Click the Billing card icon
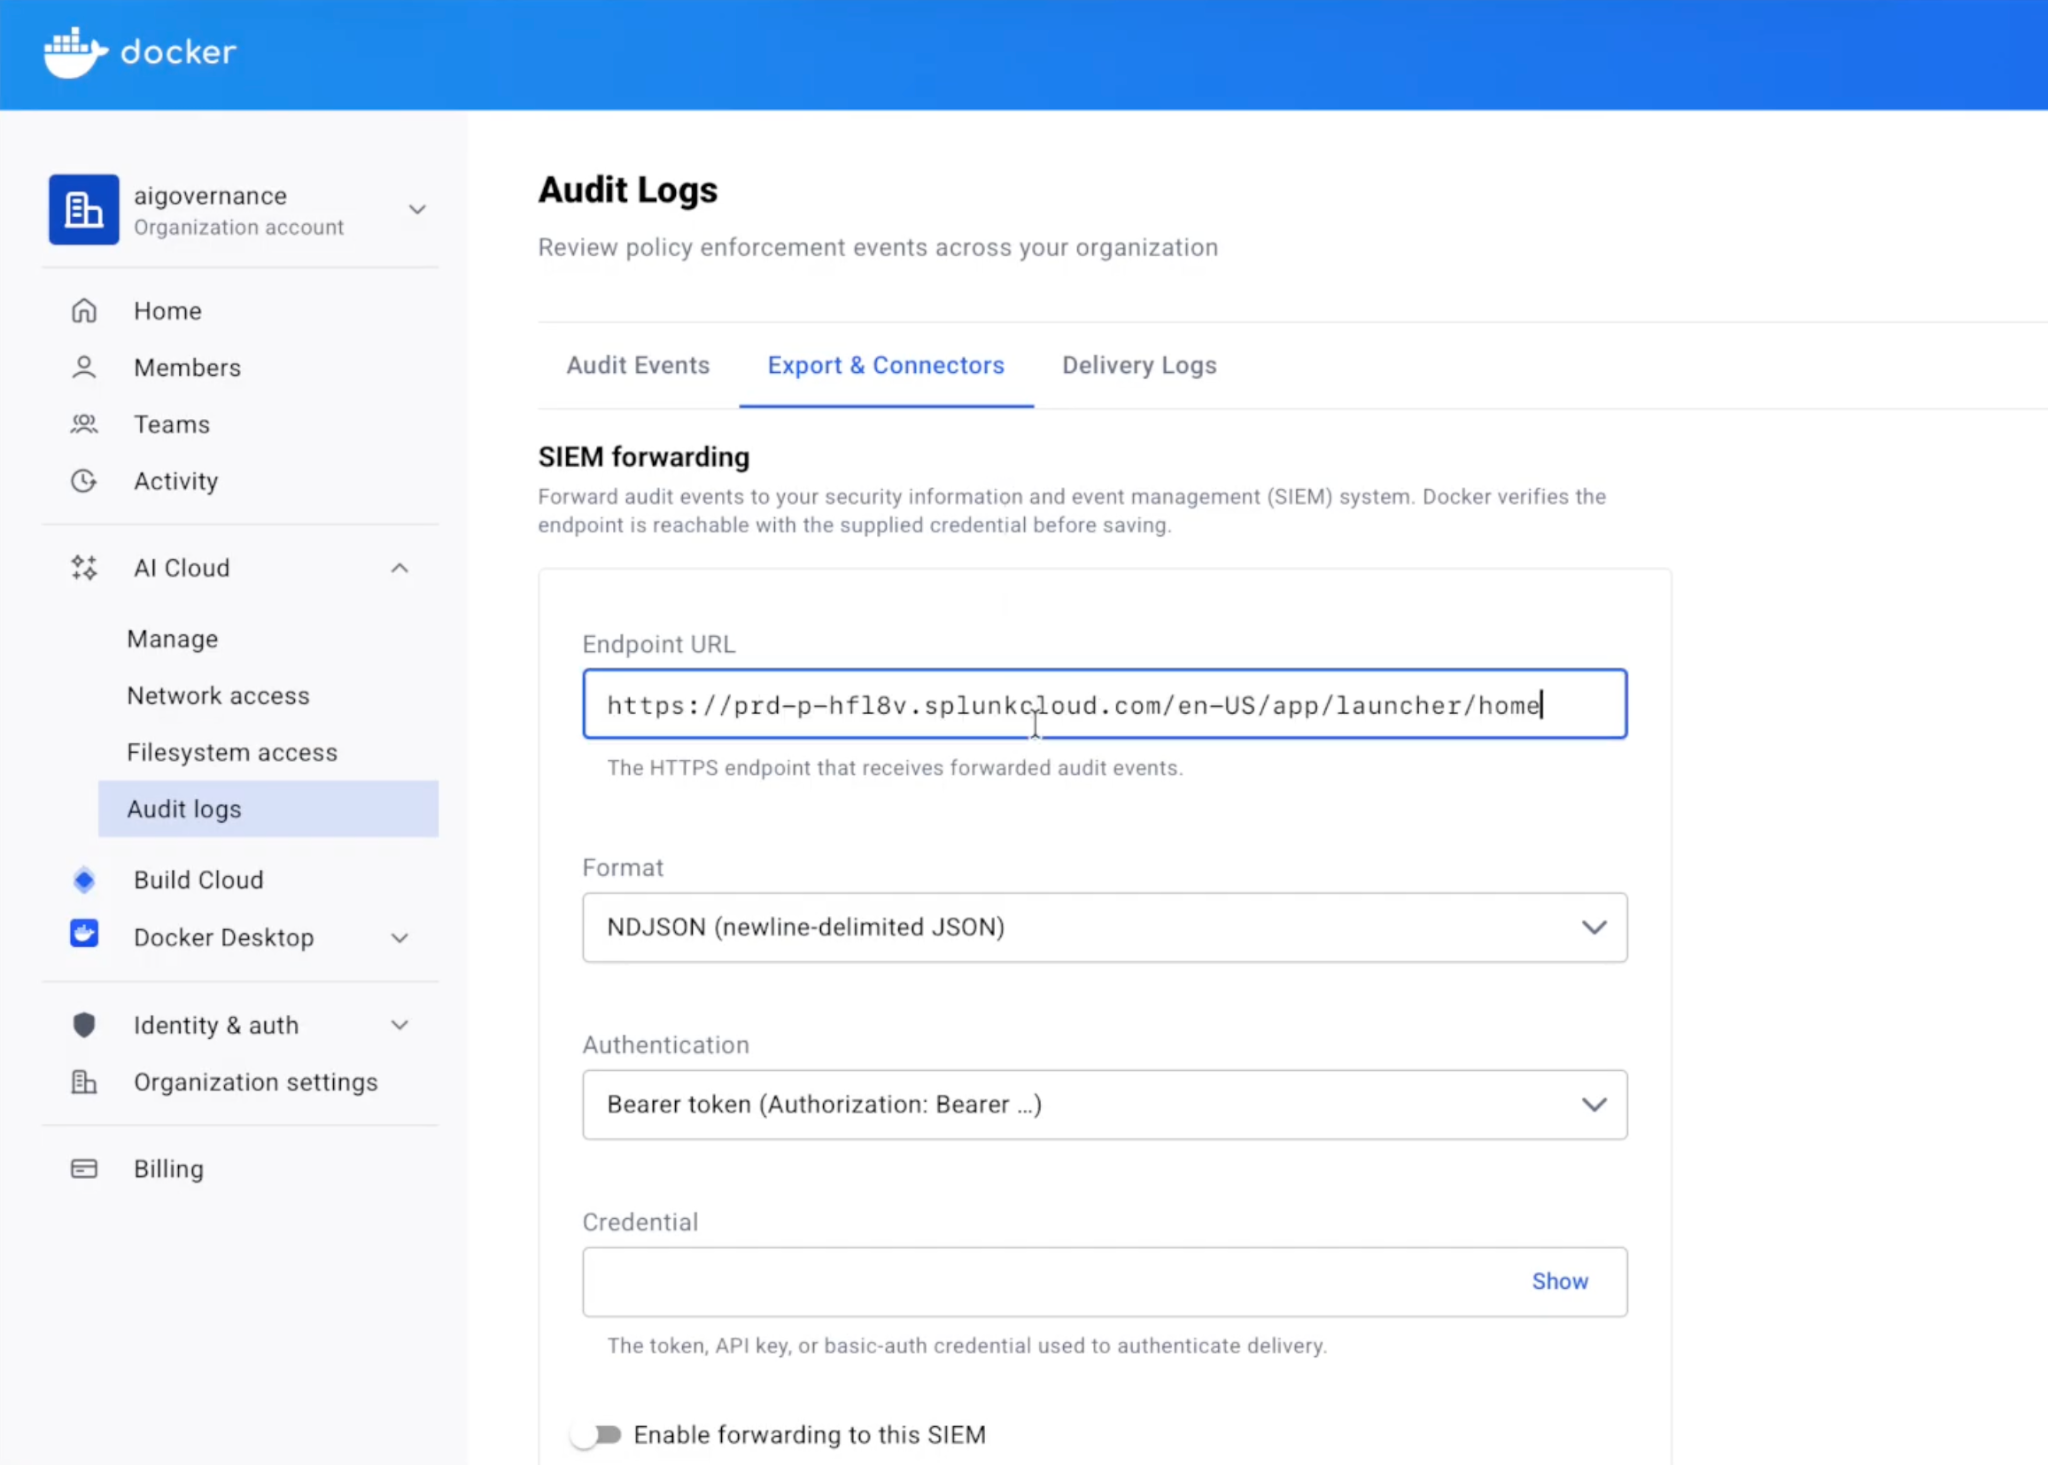2048x1465 pixels. pos(84,1169)
